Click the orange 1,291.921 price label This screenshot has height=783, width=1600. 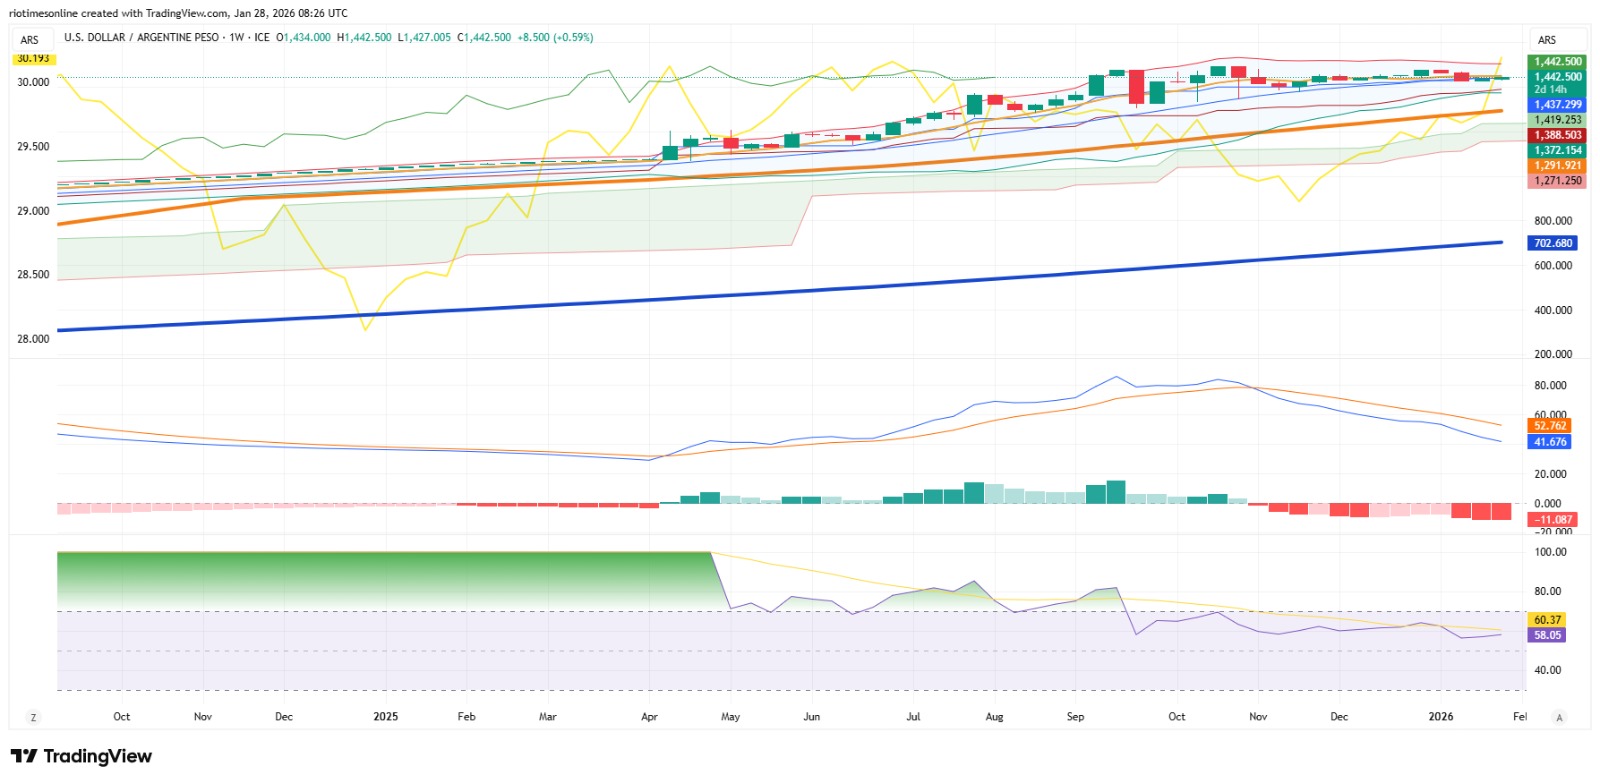(x=1558, y=166)
